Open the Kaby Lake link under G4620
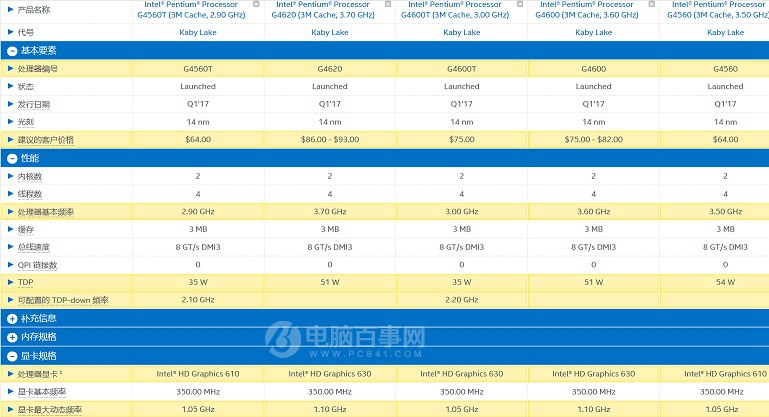The height and width of the screenshot is (417, 769). coord(330,32)
